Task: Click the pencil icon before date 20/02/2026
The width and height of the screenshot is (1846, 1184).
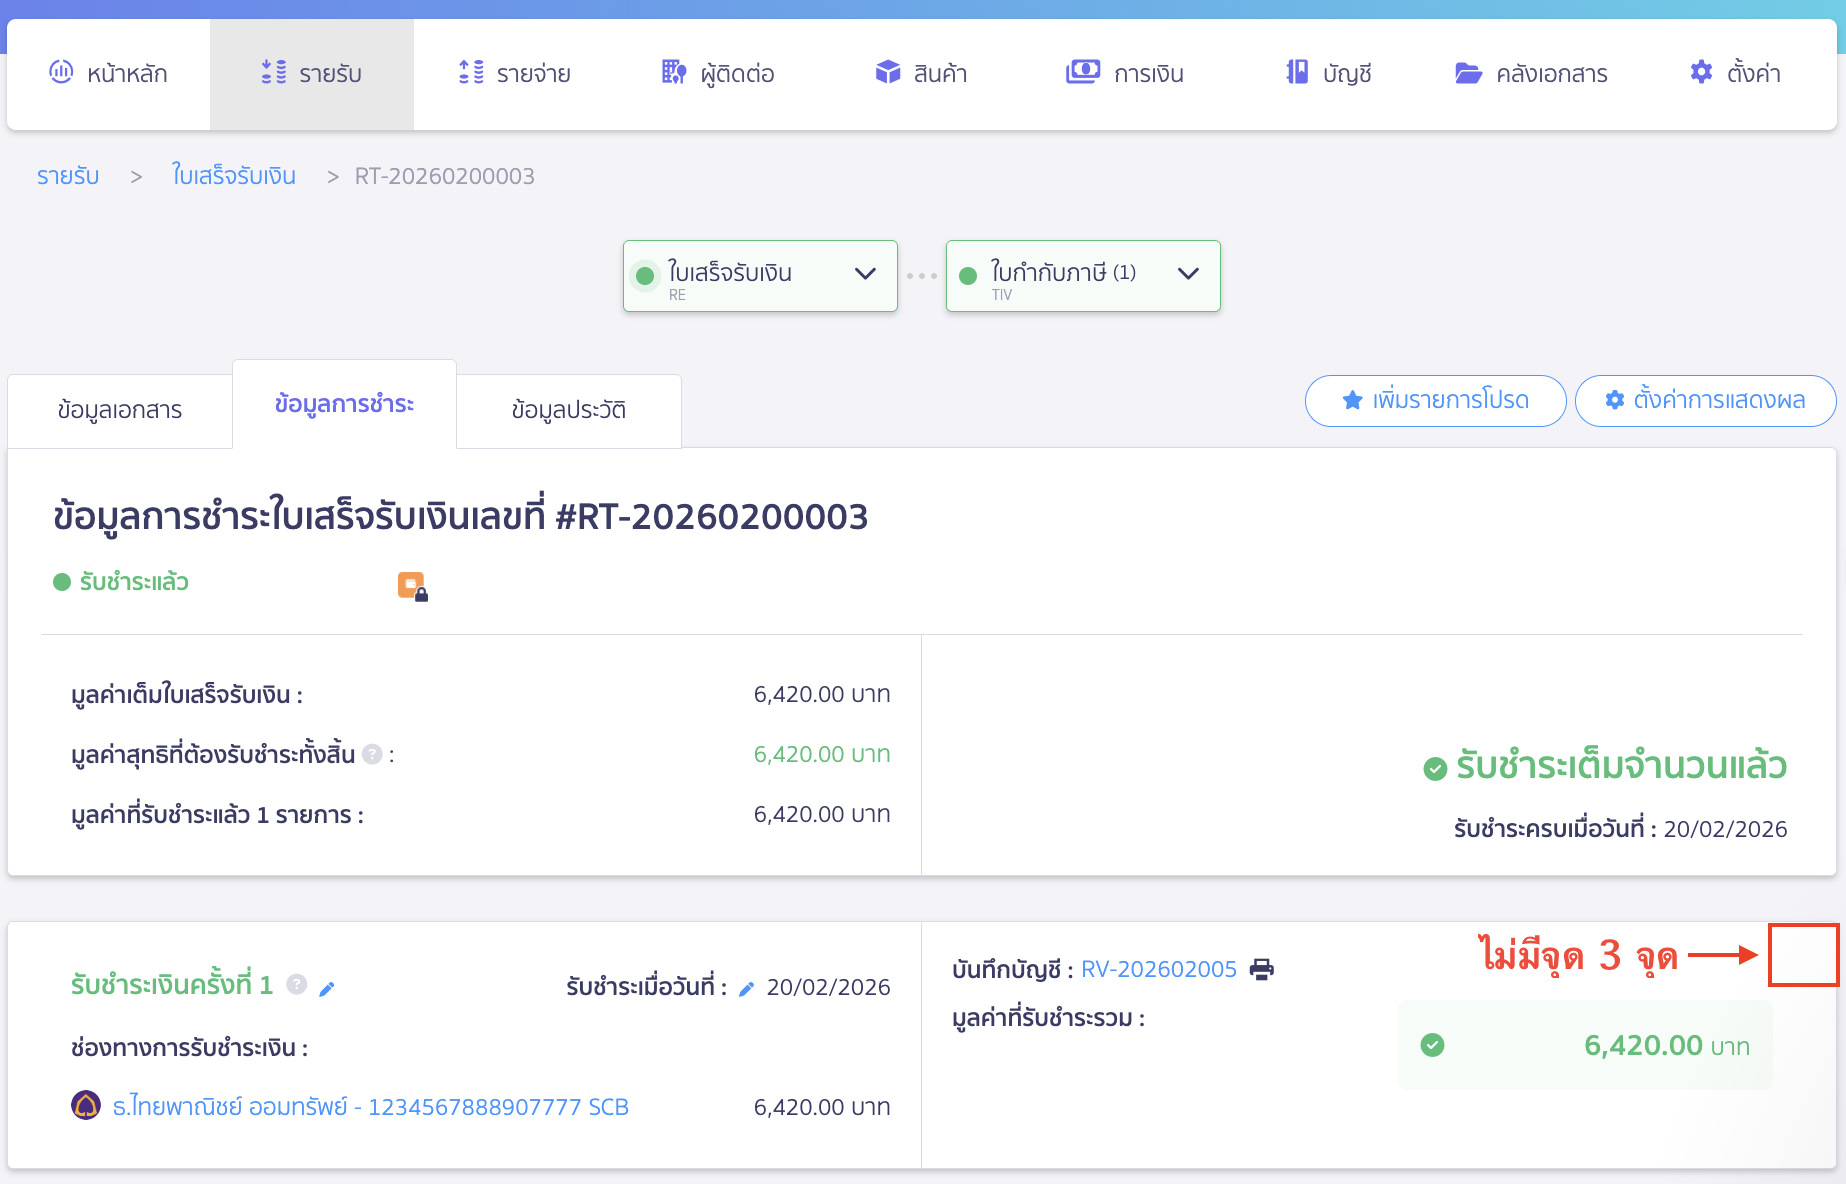Action: click(x=746, y=989)
